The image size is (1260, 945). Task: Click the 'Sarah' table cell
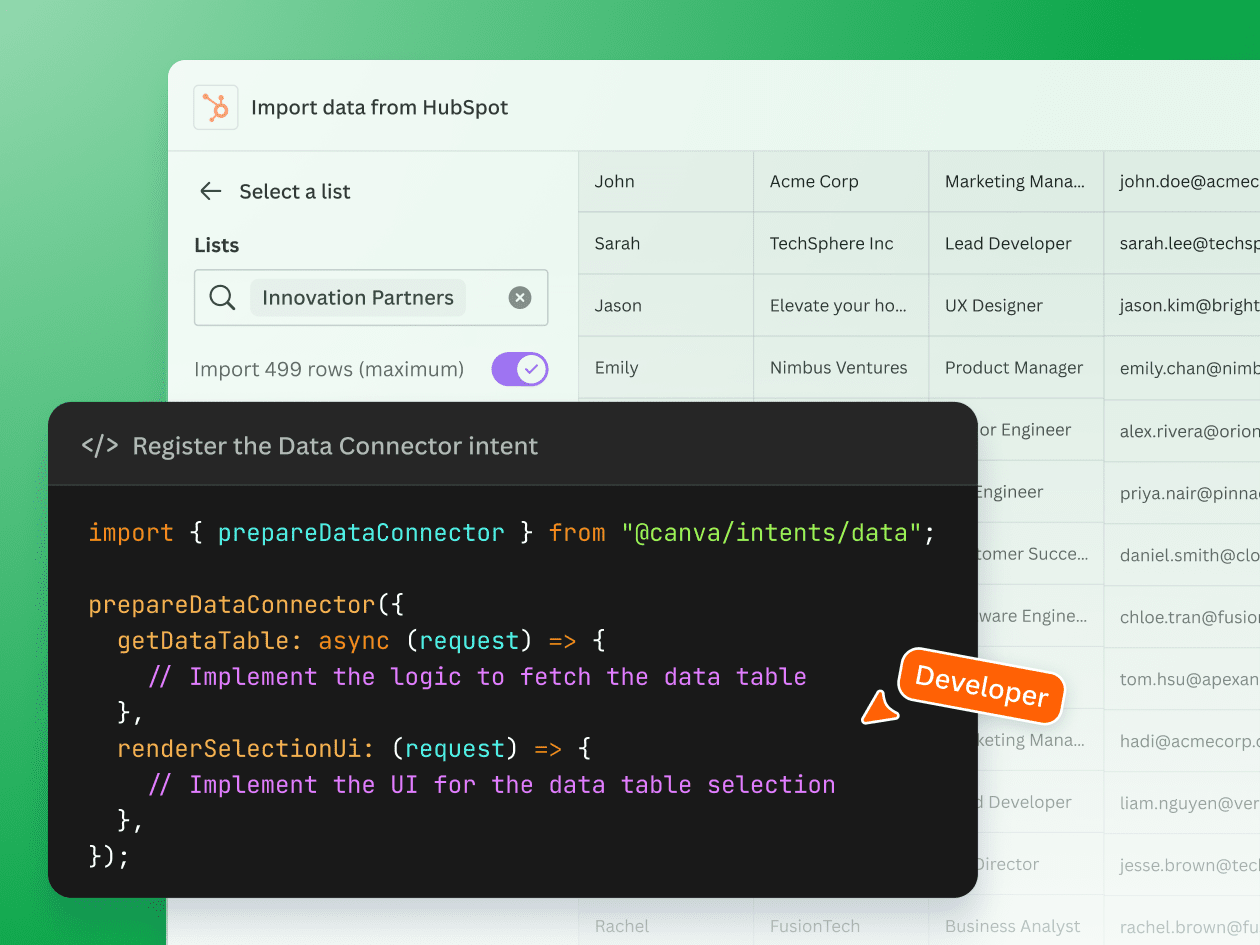pos(666,243)
